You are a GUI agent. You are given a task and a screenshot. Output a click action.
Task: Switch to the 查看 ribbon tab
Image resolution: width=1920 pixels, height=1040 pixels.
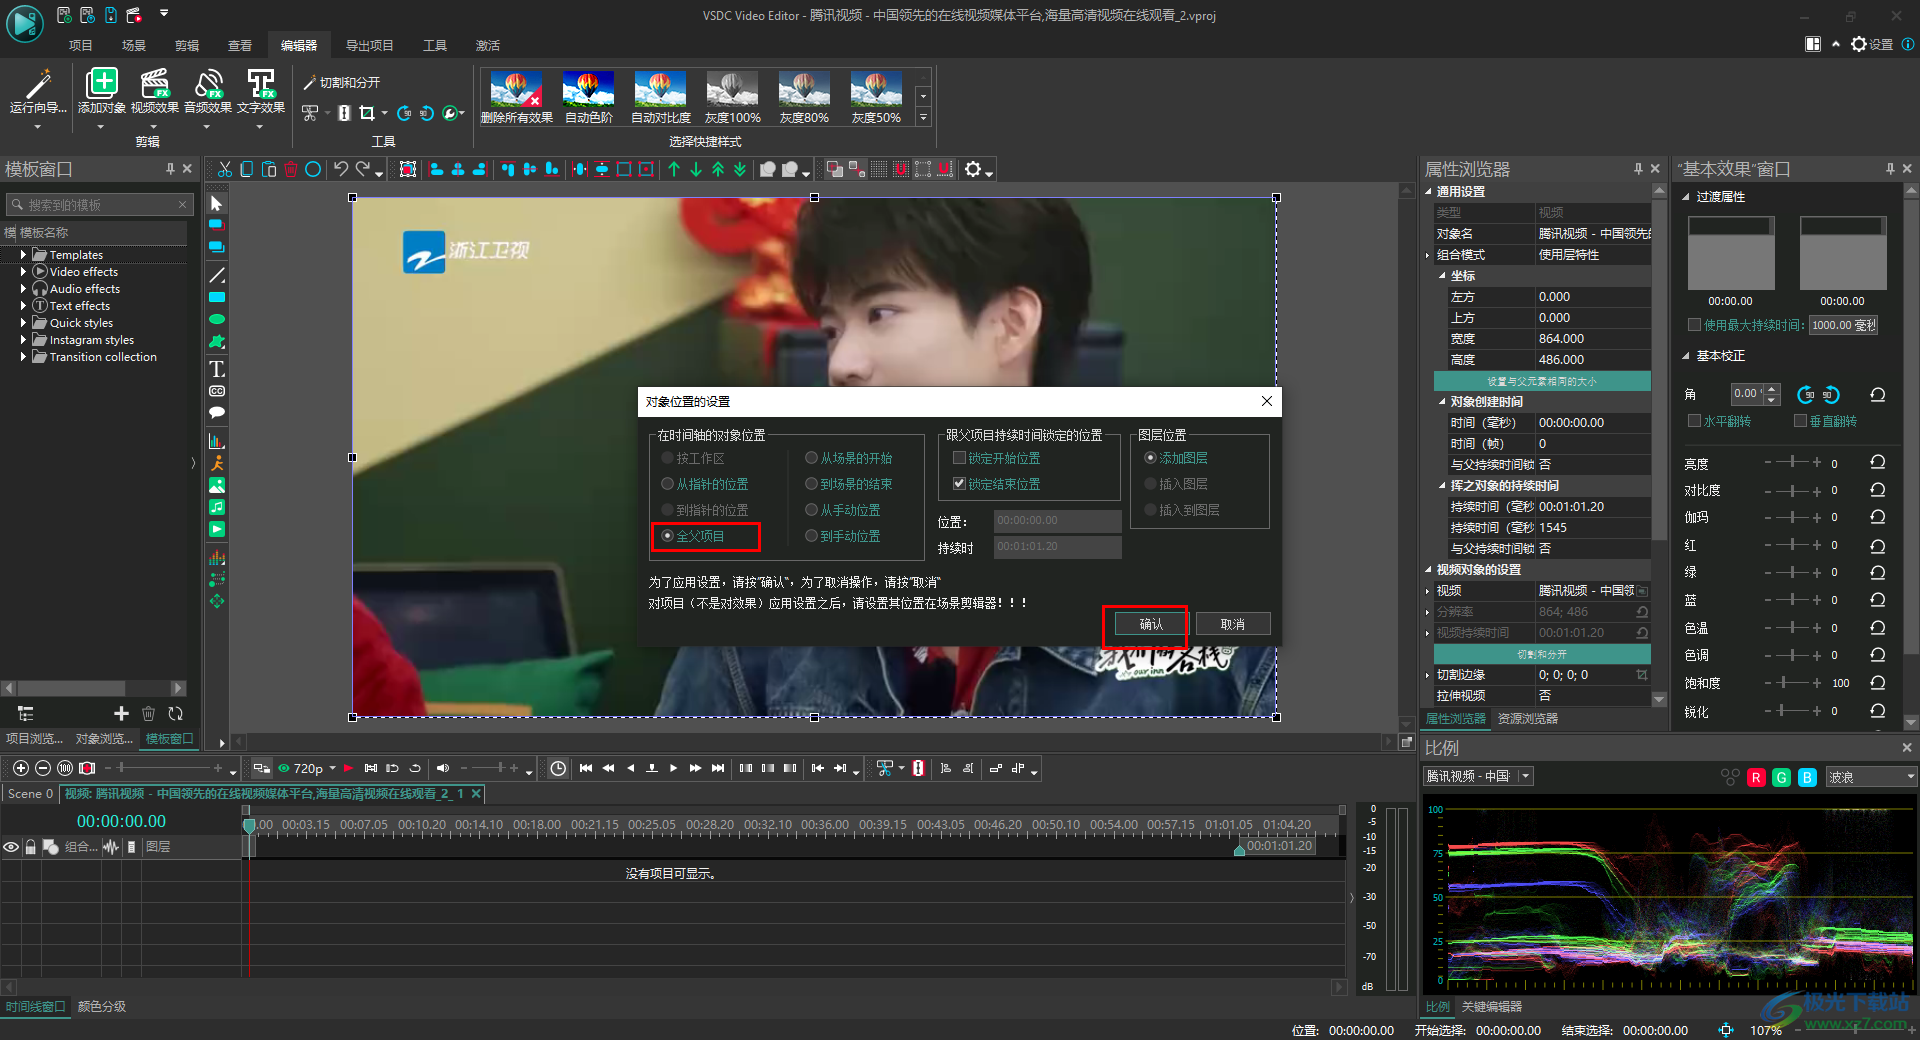point(240,46)
